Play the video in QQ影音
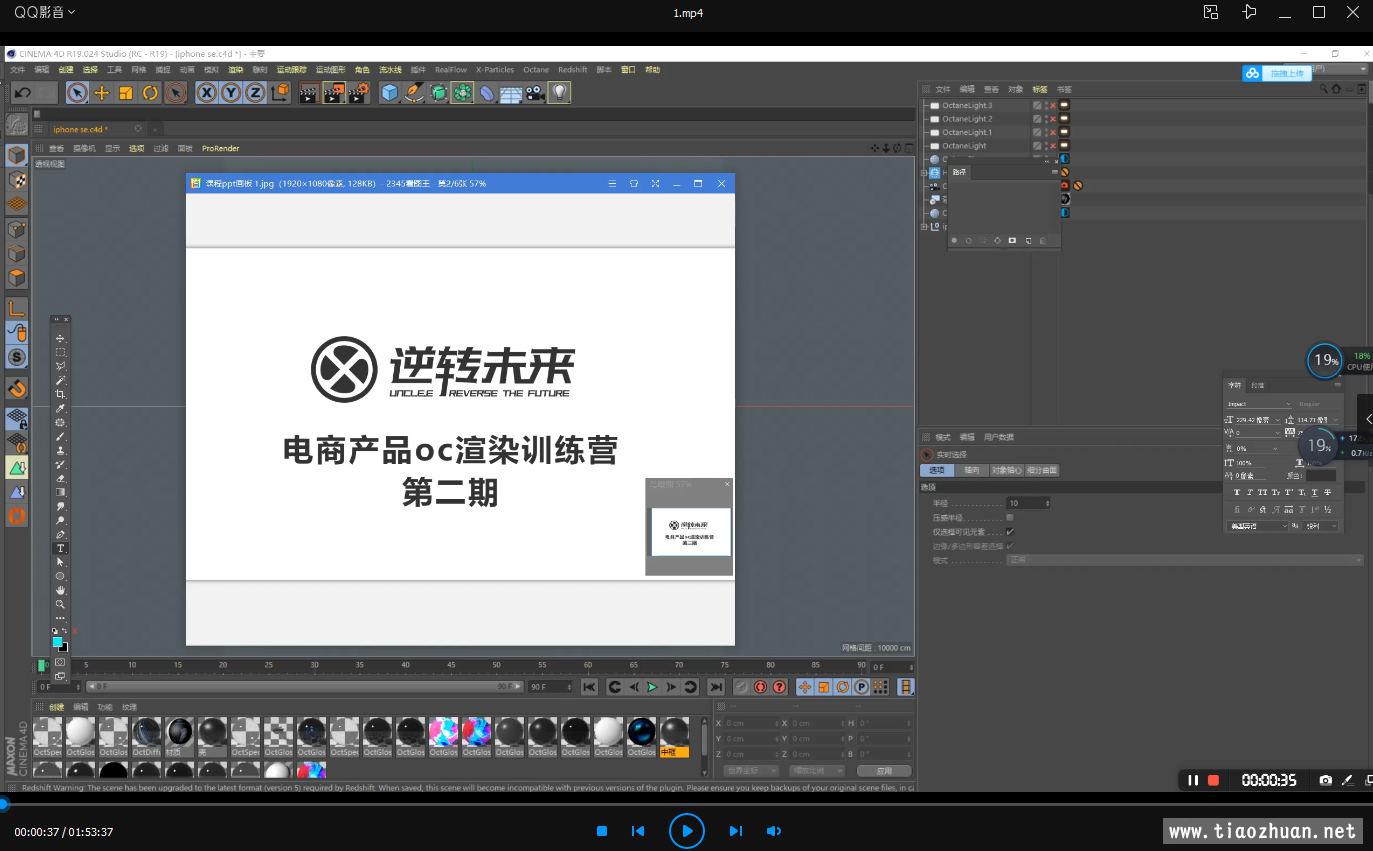 pyautogui.click(x=686, y=831)
